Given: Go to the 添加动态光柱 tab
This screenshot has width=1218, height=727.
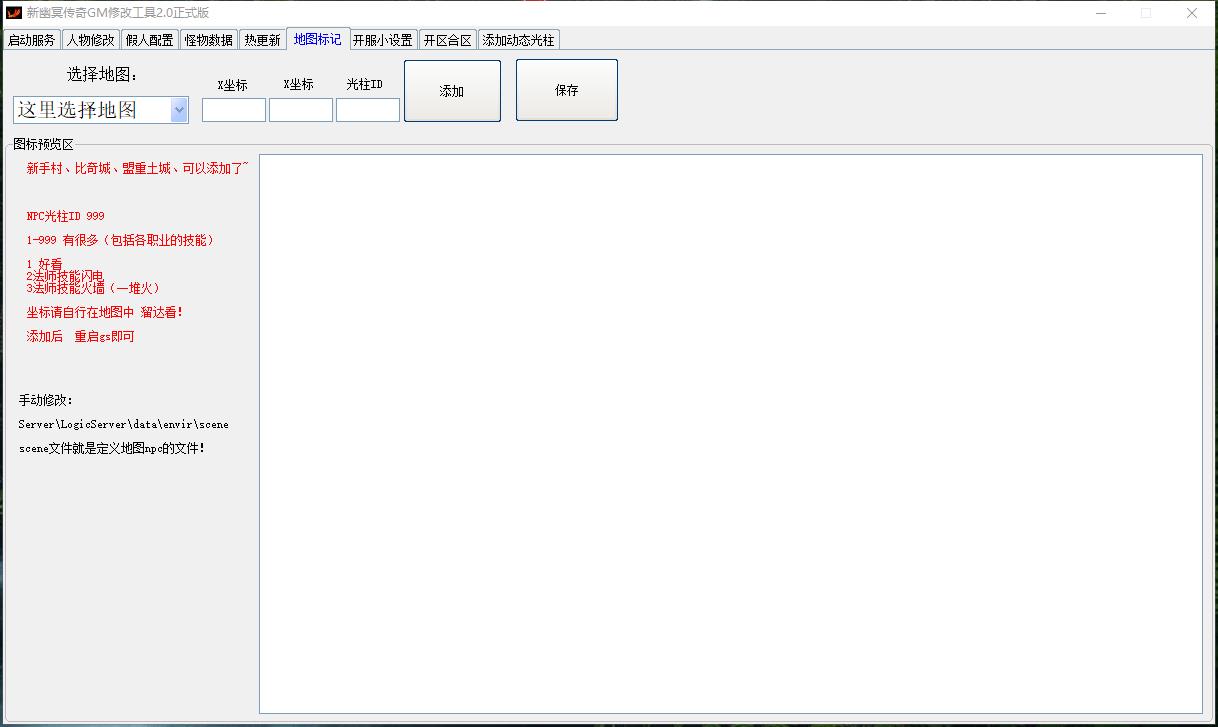Looking at the screenshot, I should [x=518, y=40].
